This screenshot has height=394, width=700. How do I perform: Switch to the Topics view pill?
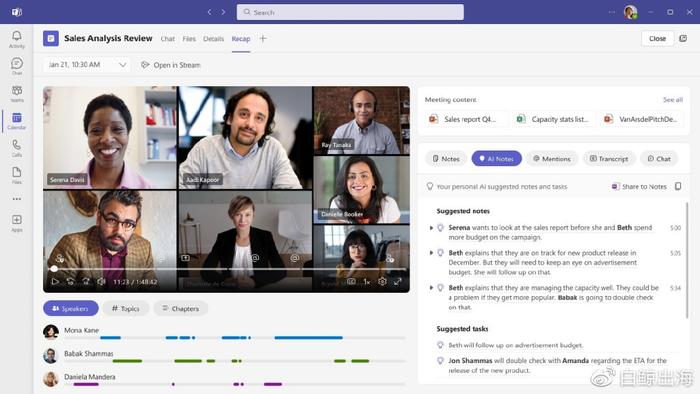point(125,308)
